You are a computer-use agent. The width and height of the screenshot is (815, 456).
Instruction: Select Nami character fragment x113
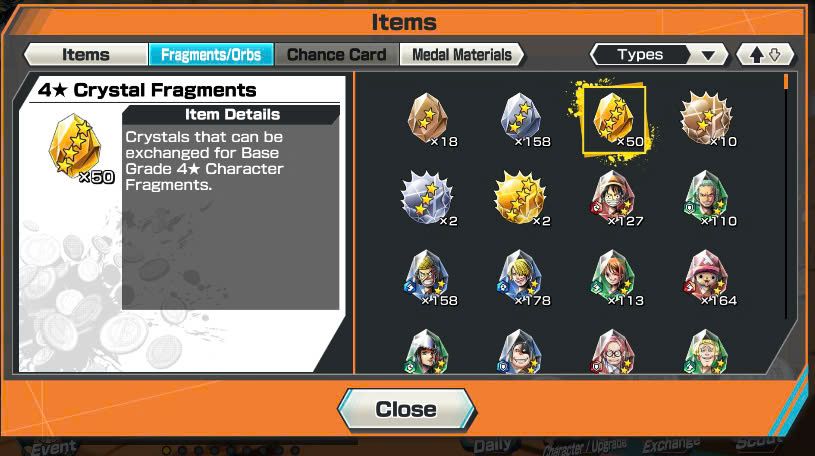614,279
